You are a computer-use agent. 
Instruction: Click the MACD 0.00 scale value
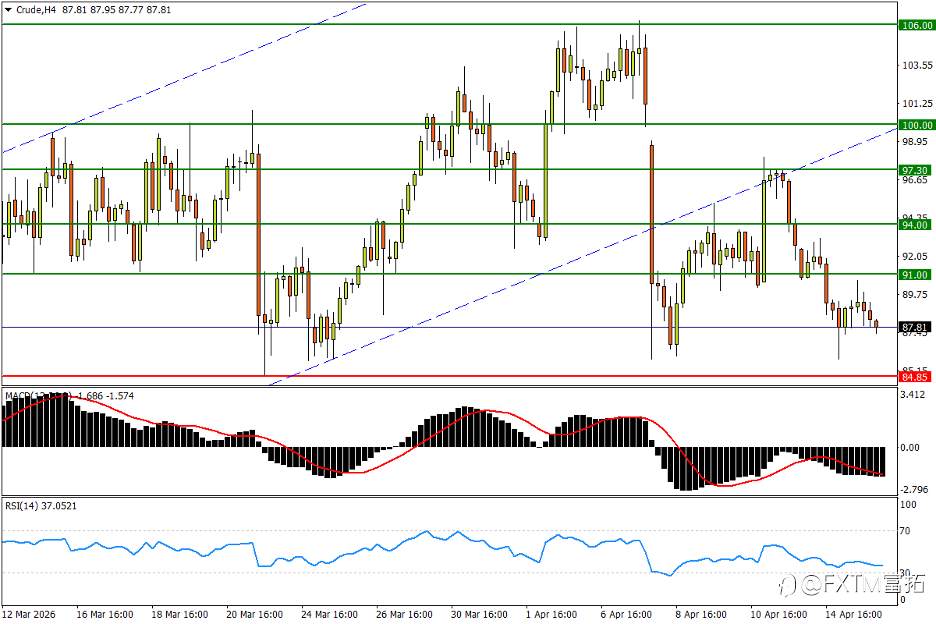(910, 447)
